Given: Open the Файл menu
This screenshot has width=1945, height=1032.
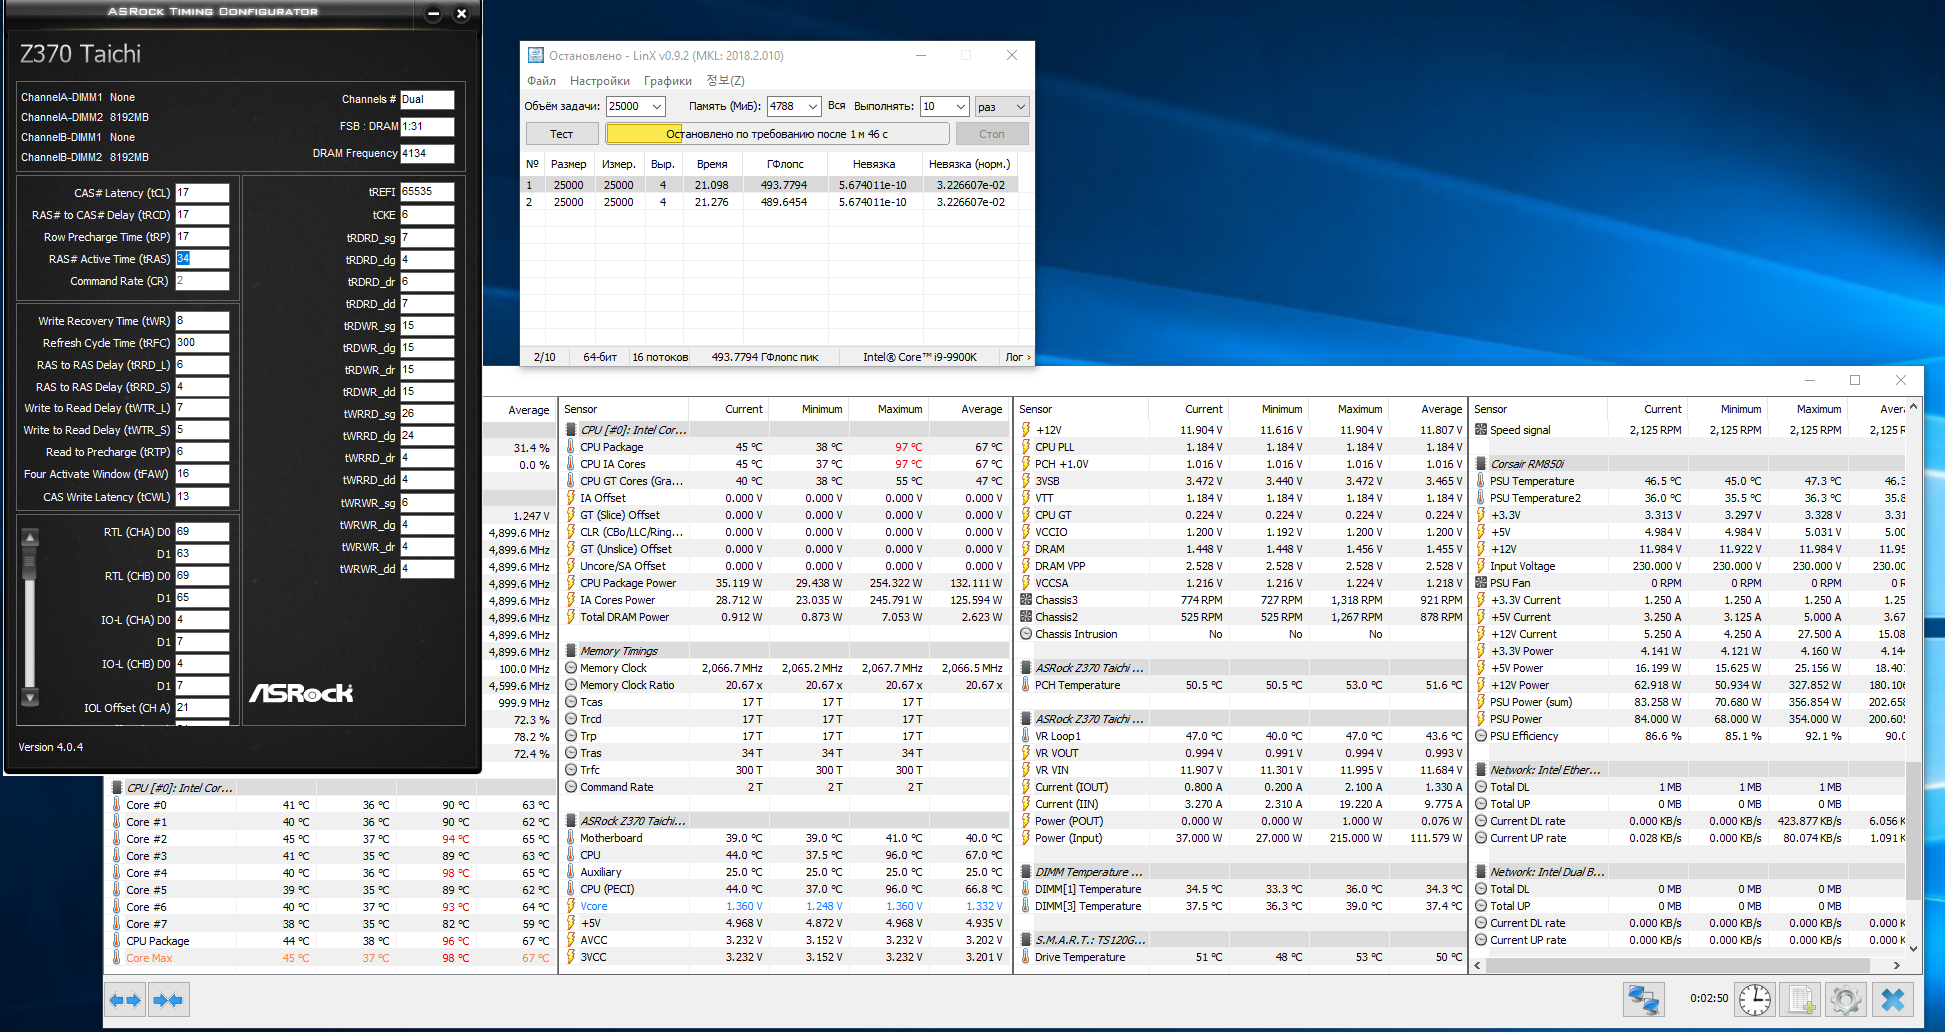Looking at the screenshot, I should [x=541, y=81].
